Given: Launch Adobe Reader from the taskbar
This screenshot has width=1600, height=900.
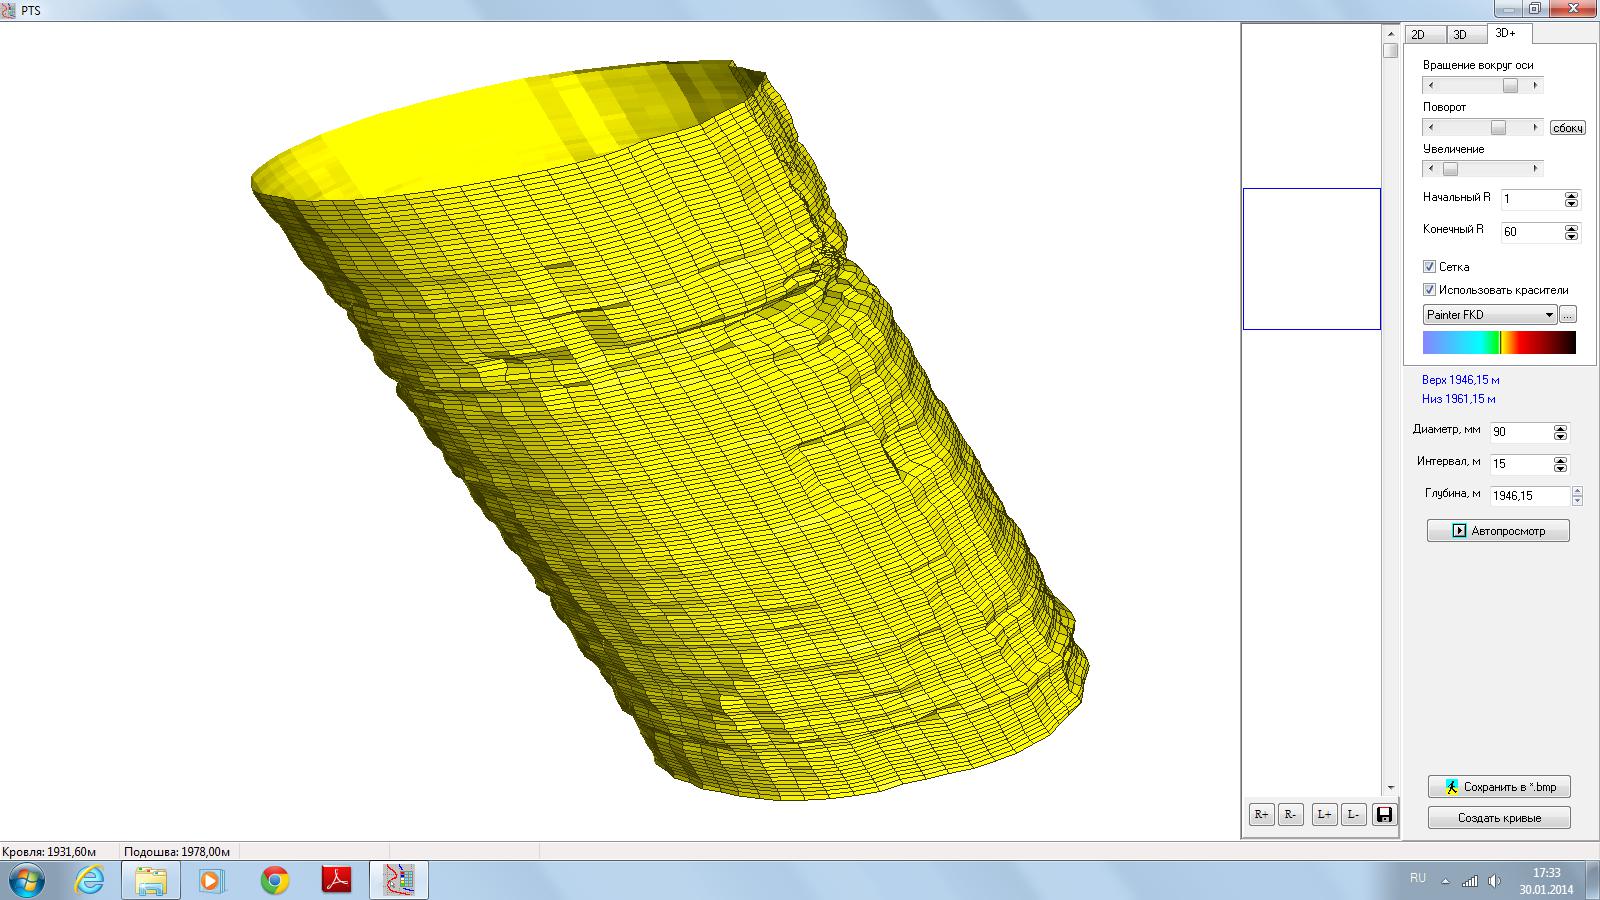Looking at the screenshot, I should click(337, 880).
